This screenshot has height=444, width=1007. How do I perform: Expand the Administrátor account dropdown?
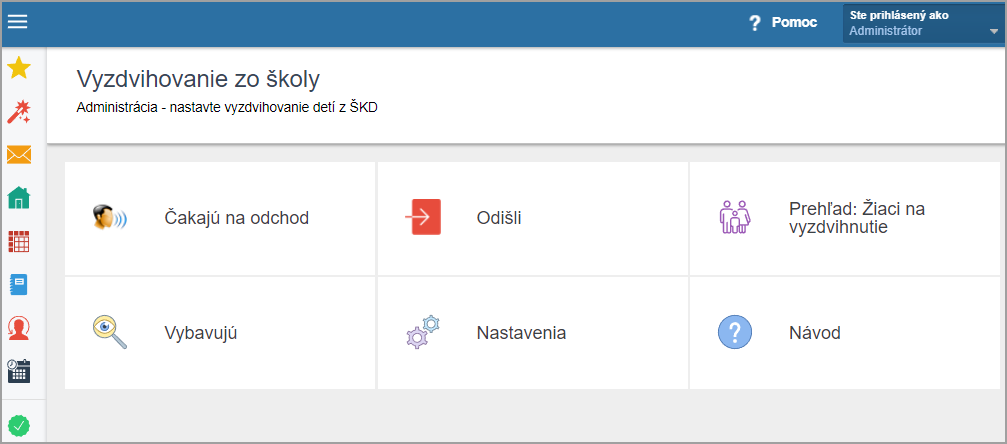click(x=924, y=24)
